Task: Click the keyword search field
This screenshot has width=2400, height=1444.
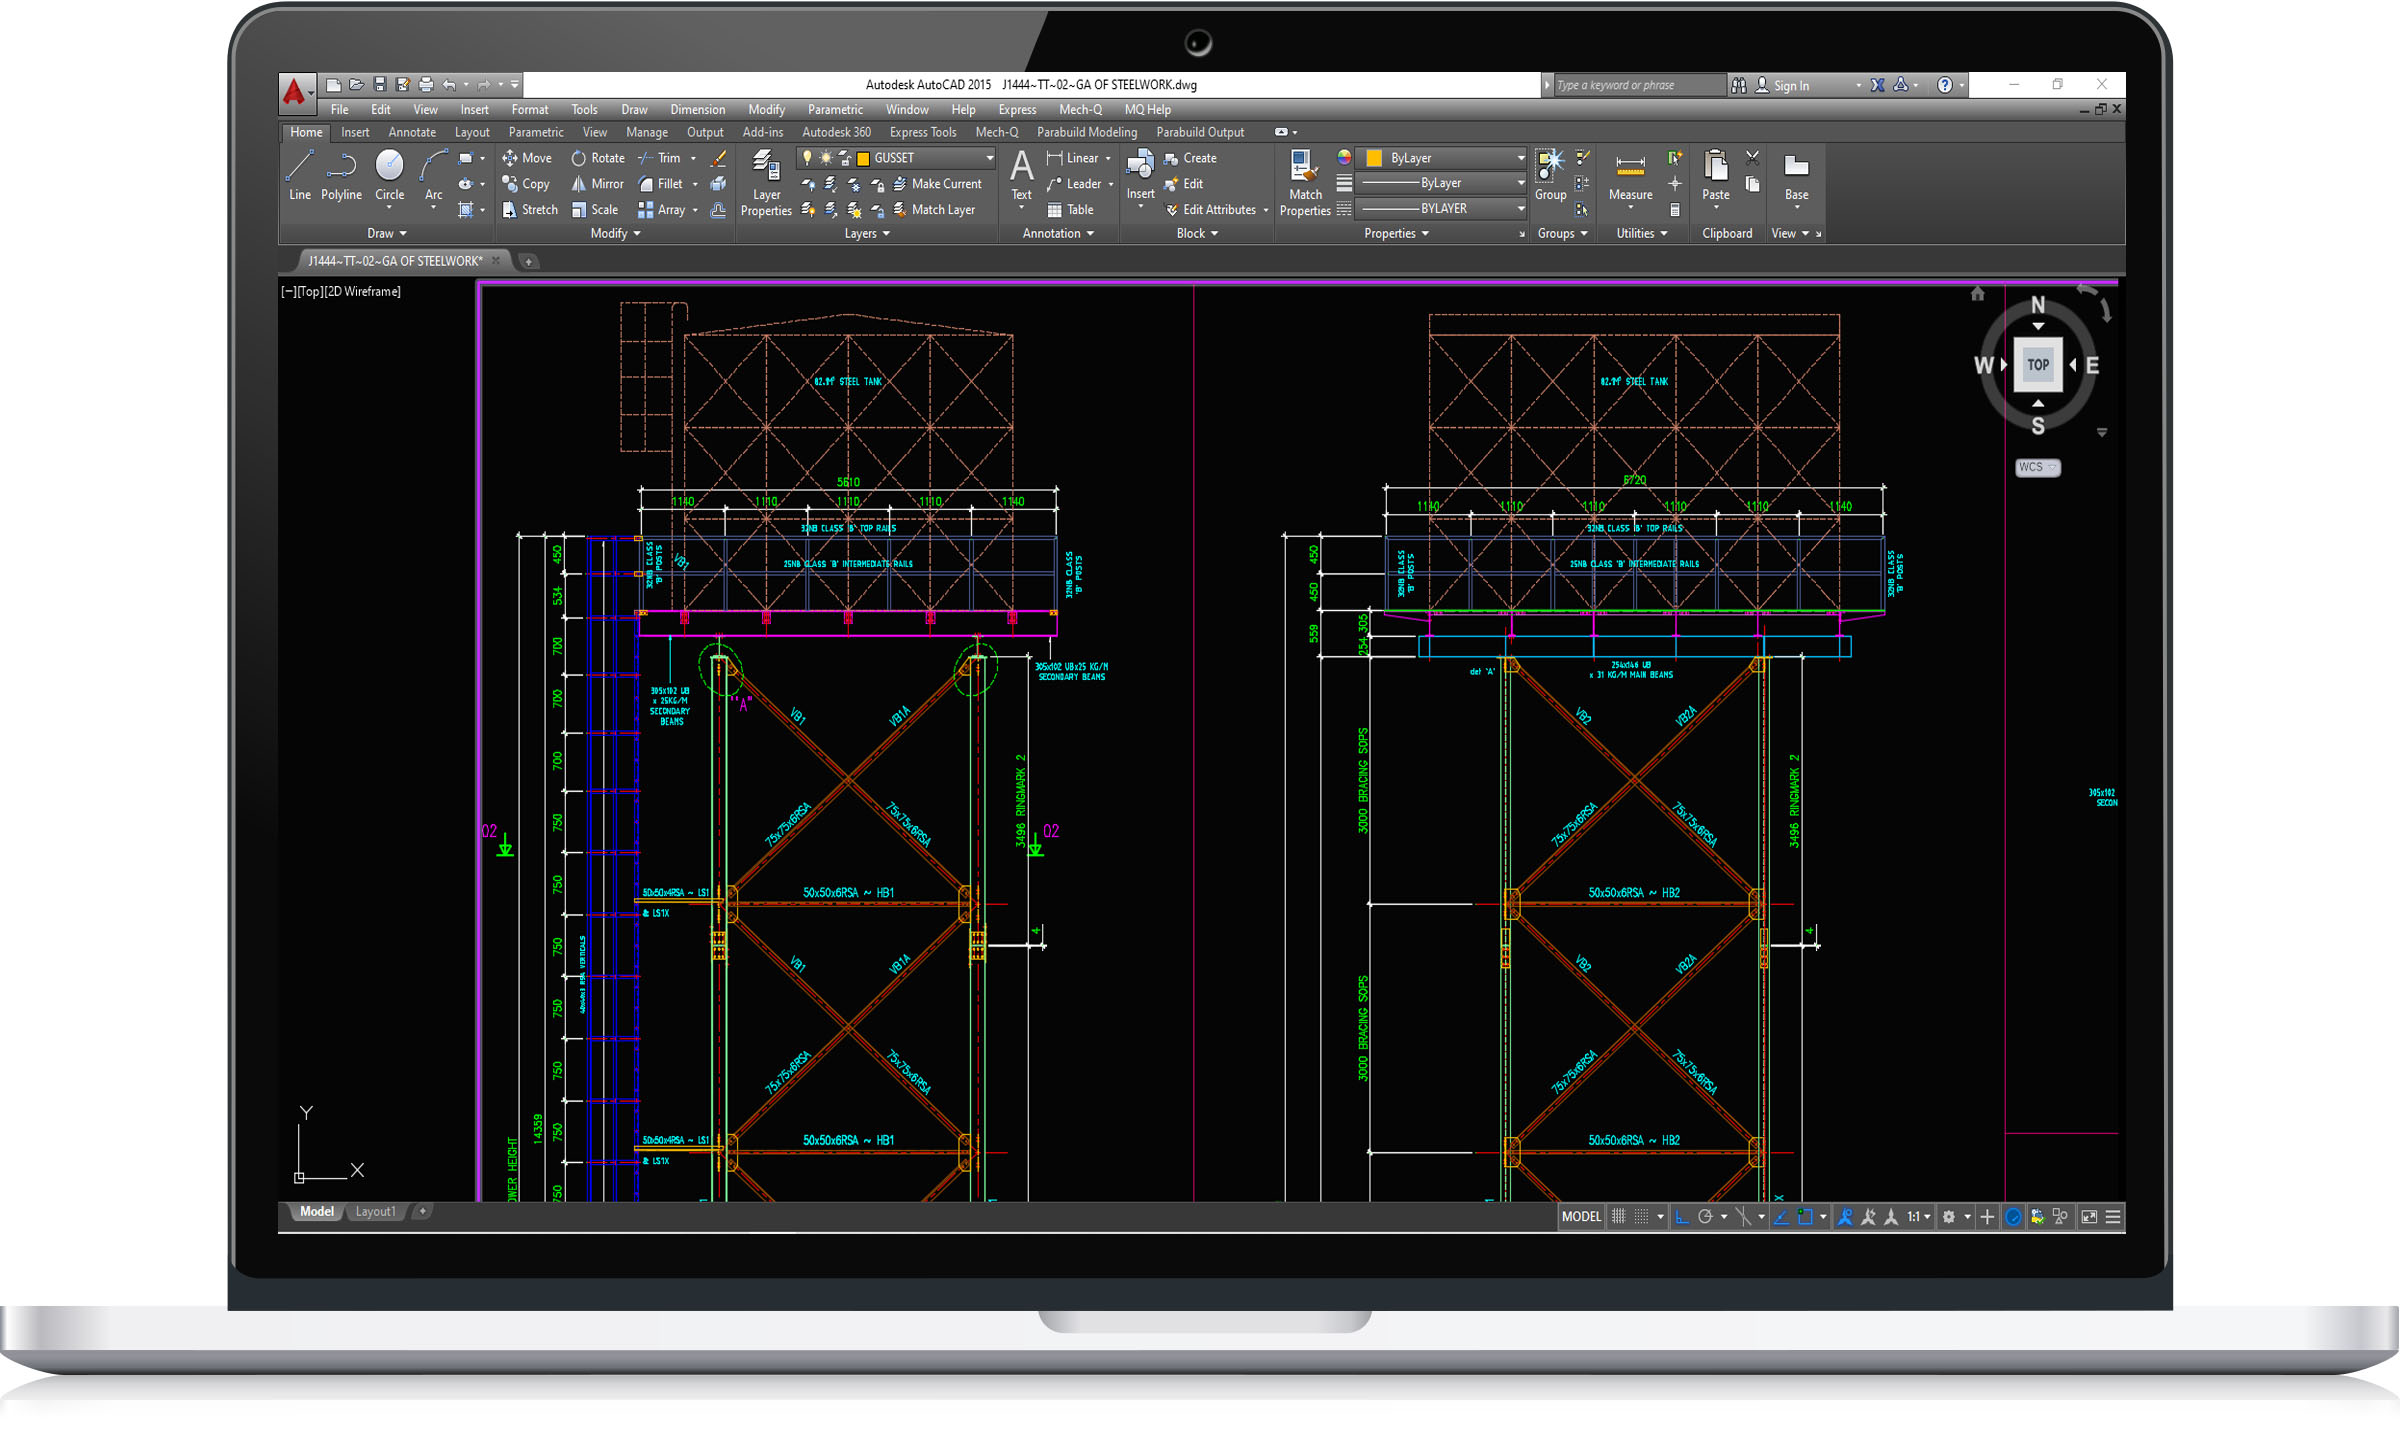Action: (1638, 86)
